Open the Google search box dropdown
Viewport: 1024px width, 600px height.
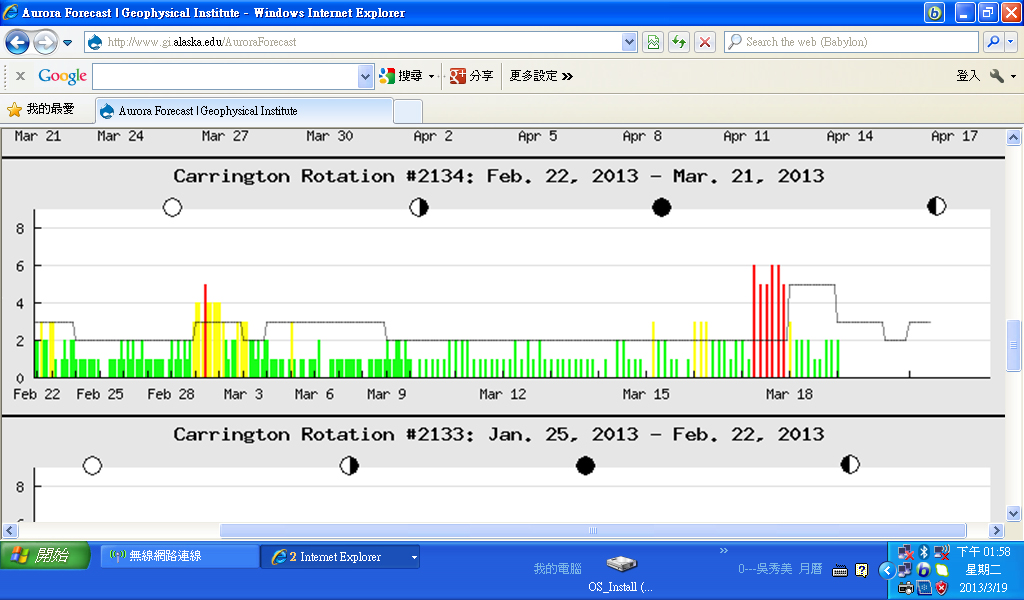click(x=365, y=76)
